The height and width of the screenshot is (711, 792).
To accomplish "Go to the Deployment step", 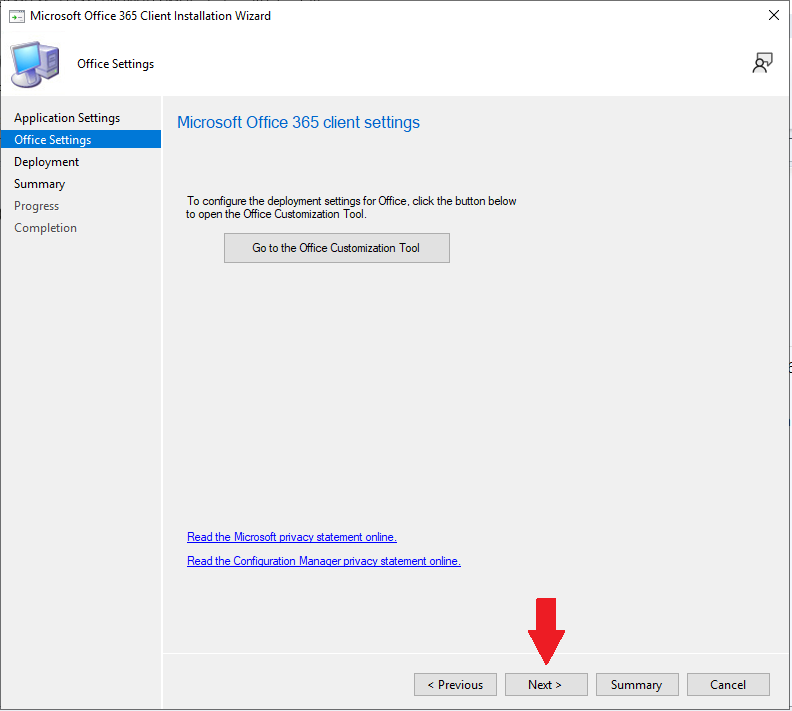I will (46, 162).
